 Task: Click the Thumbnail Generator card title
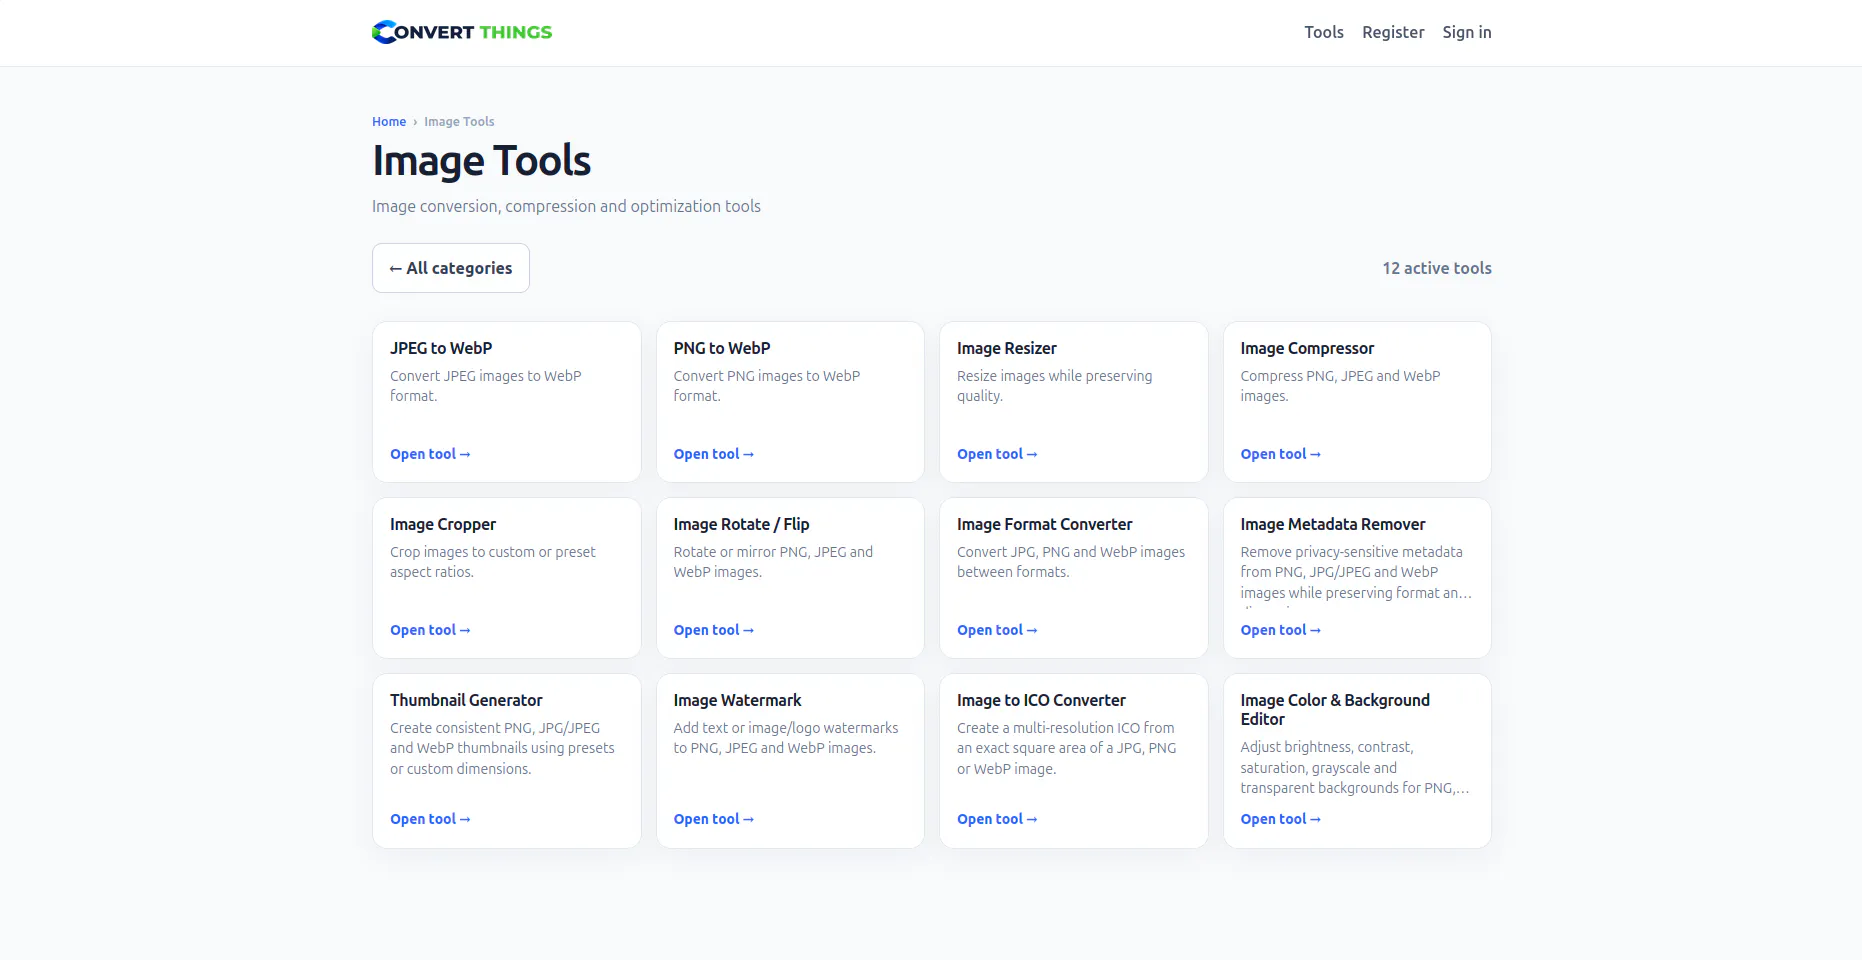pyautogui.click(x=466, y=700)
